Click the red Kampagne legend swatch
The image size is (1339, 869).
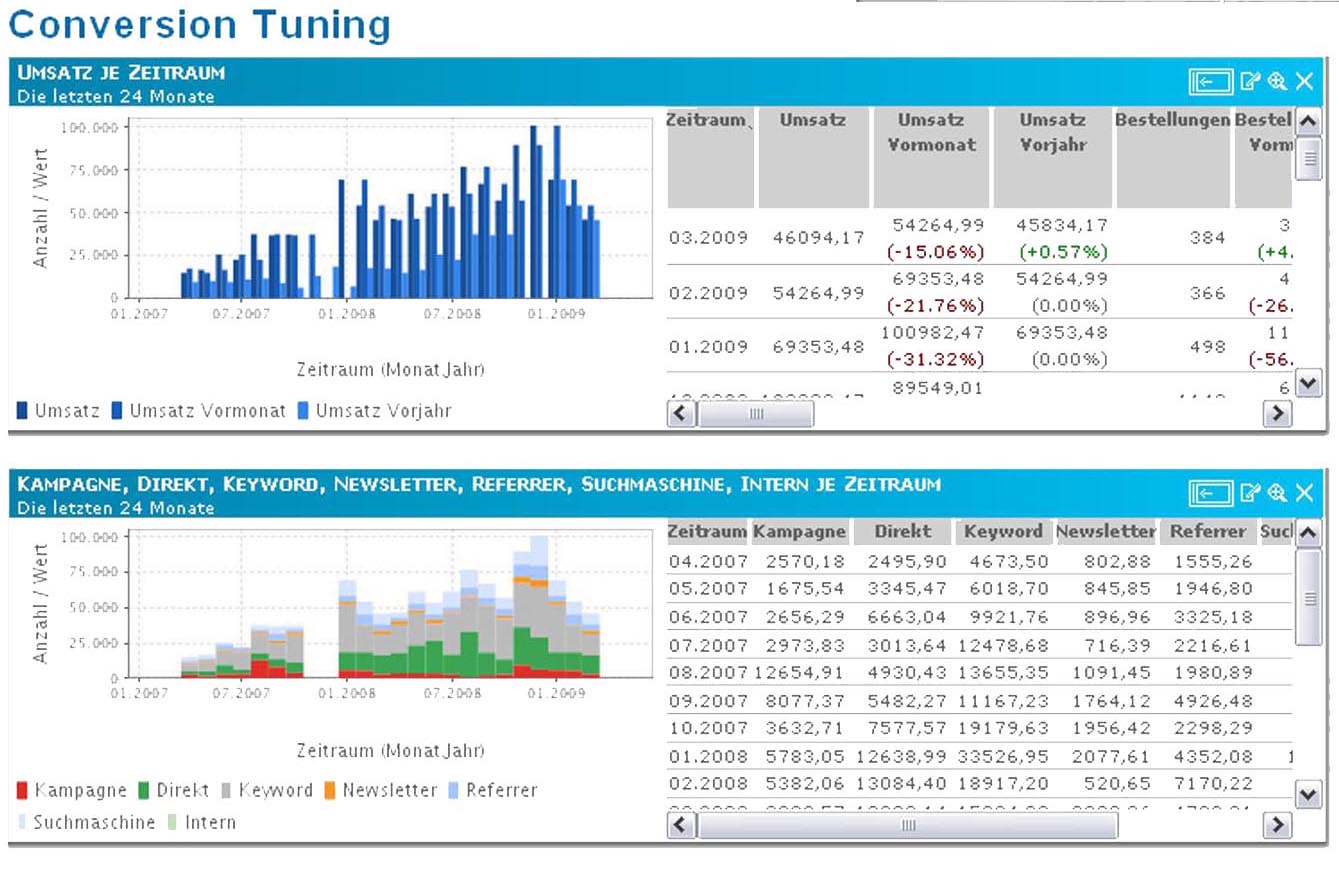point(23,790)
